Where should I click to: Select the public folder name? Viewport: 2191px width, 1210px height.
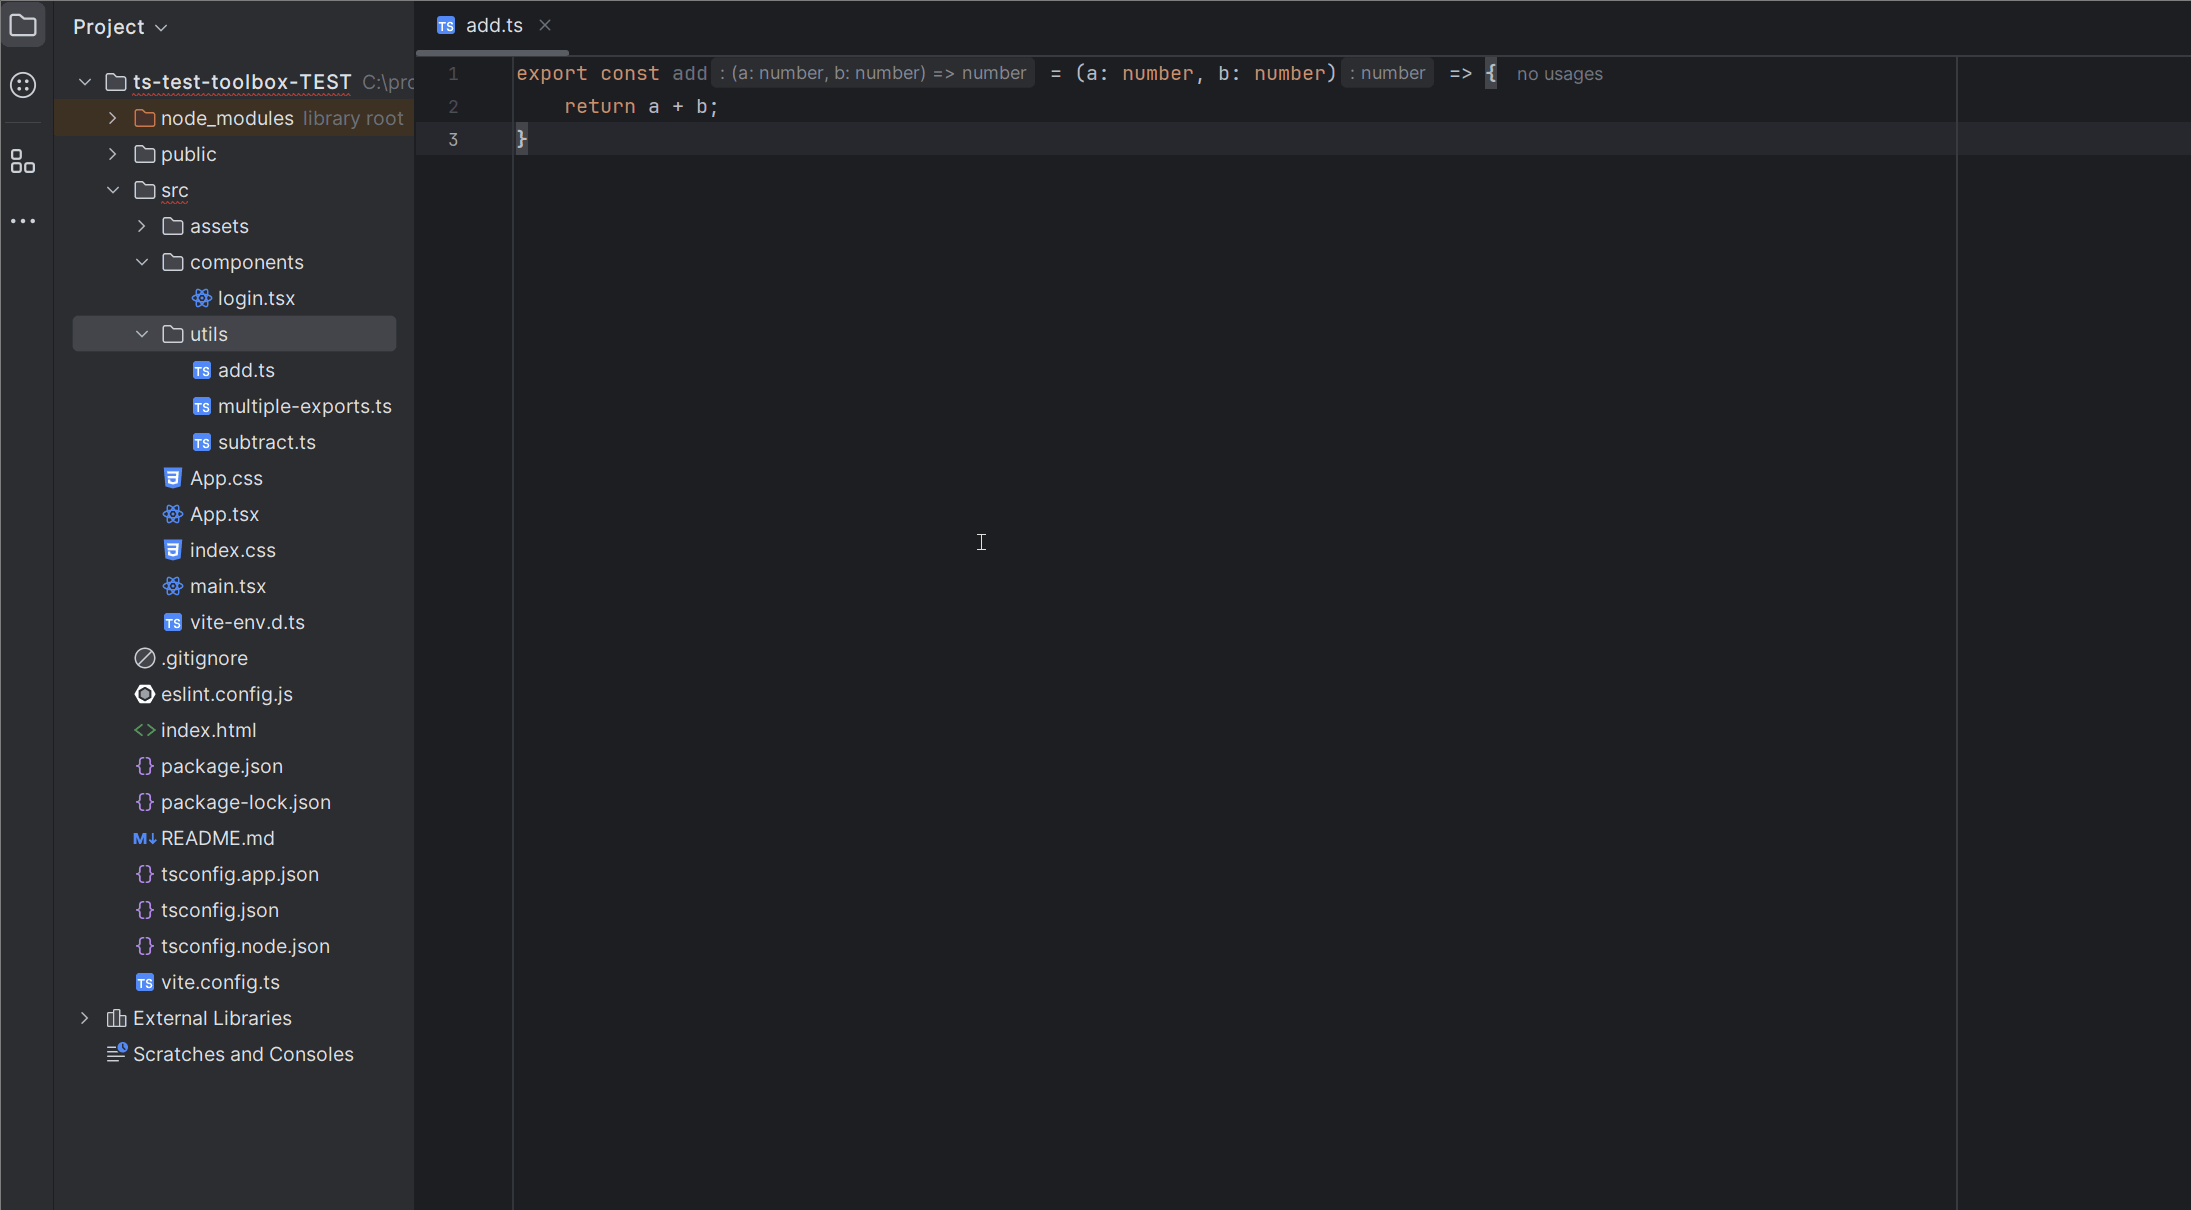point(189,154)
